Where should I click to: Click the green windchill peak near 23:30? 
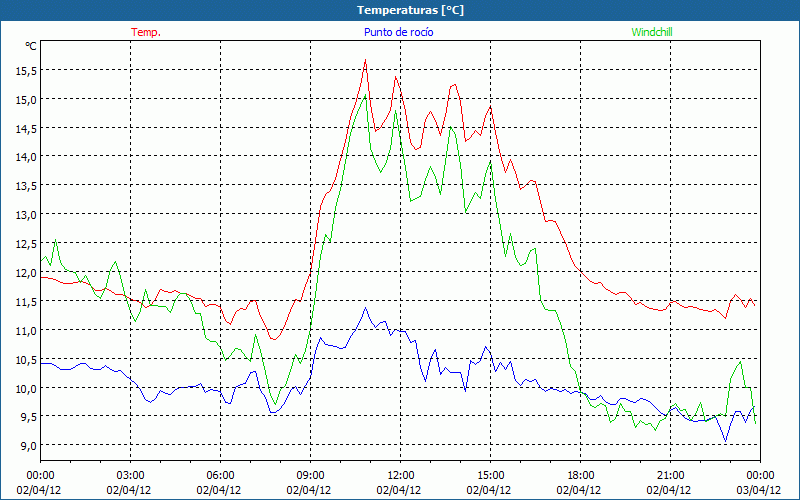tap(740, 362)
